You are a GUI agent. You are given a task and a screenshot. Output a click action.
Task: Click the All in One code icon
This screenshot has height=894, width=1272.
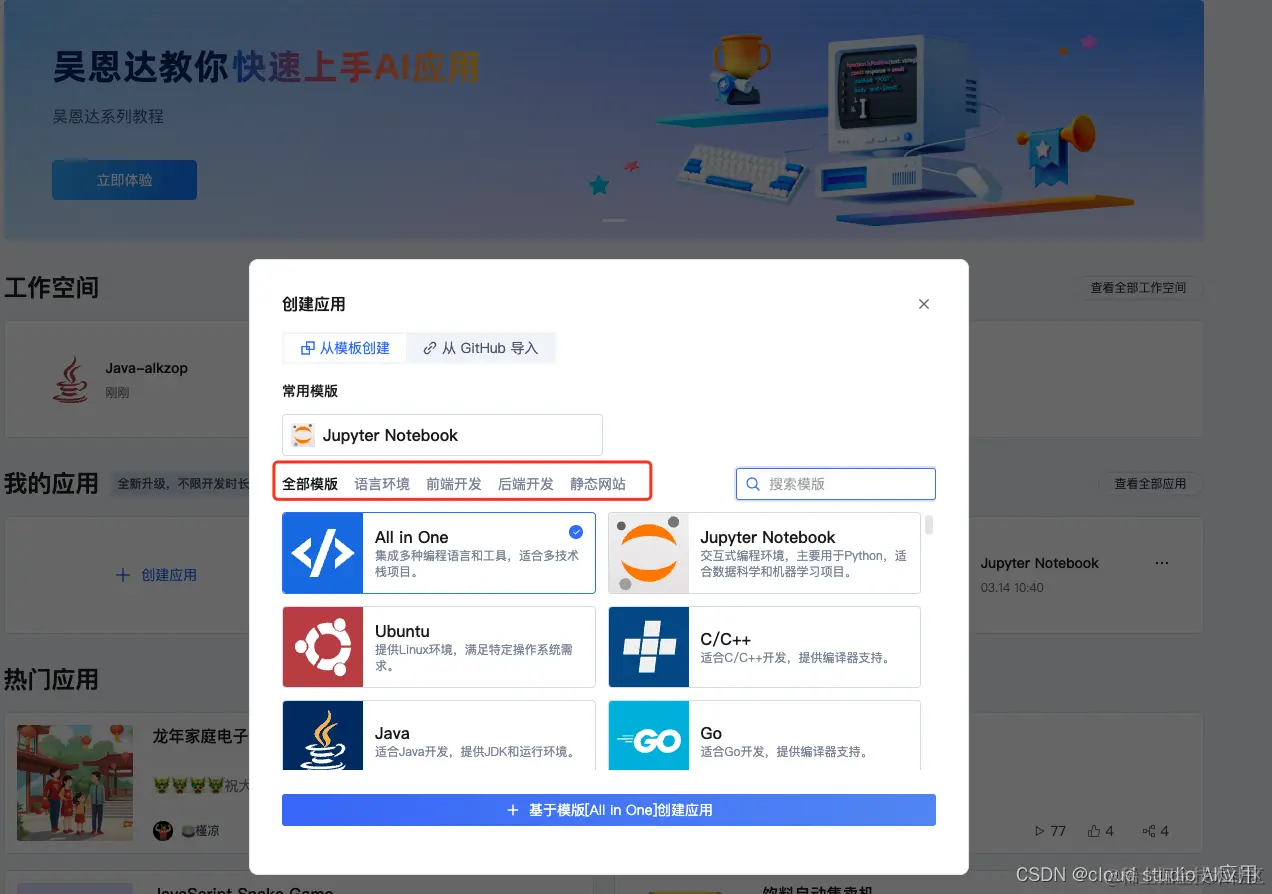click(x=323, y=553)
